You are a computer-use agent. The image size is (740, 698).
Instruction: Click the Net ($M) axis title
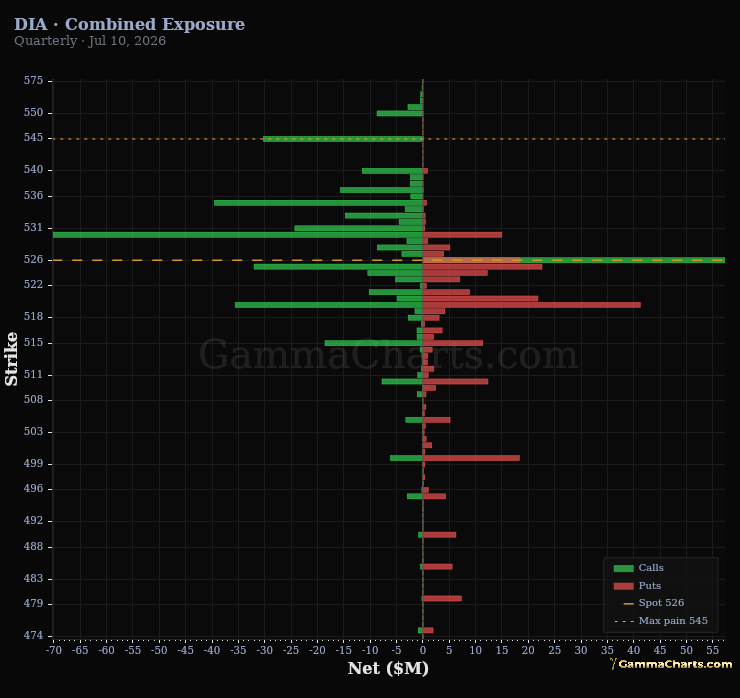click(x=388, y=668)
